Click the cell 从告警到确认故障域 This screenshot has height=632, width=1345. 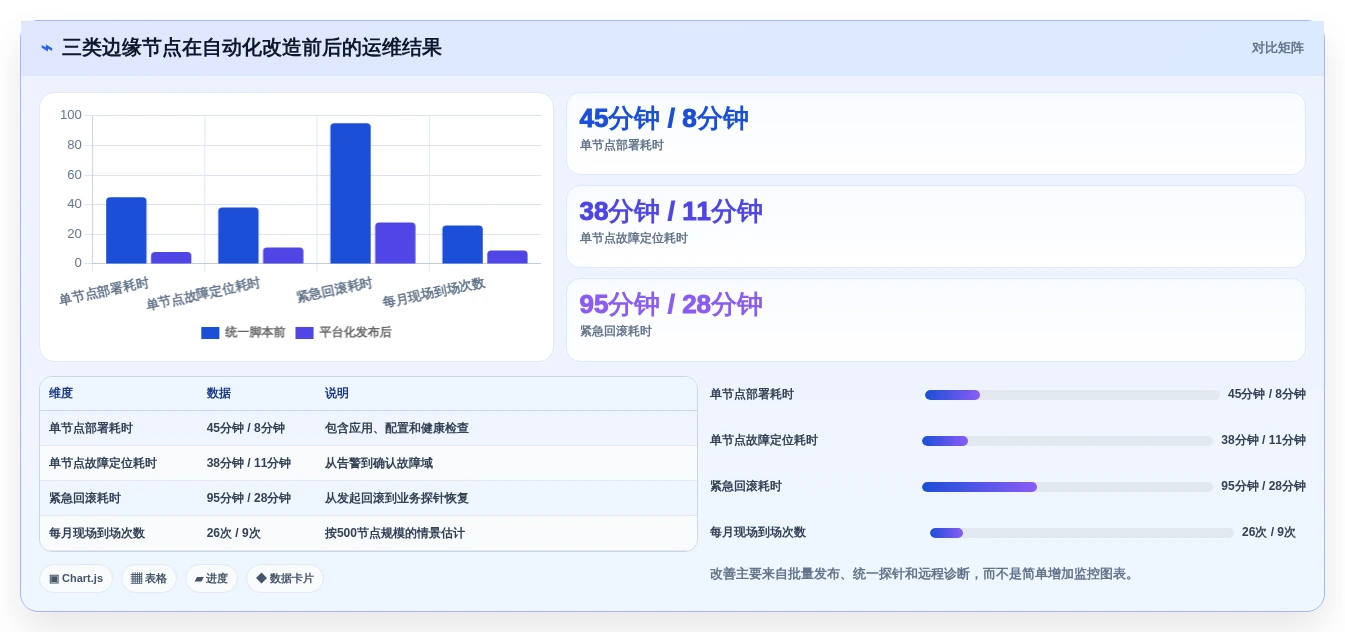tap(379, 463)
